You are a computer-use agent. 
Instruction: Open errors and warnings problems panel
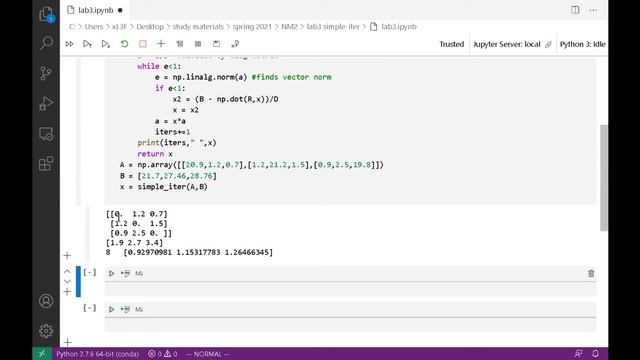click(162, 354)
